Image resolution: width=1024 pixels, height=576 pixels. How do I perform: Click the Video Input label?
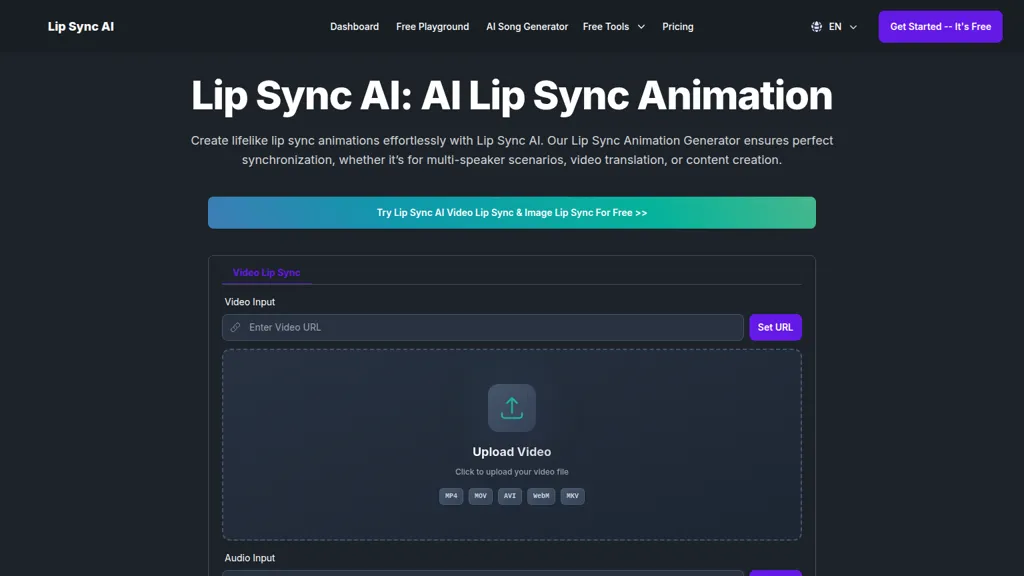pyautogui.click(x=249, y=302)
